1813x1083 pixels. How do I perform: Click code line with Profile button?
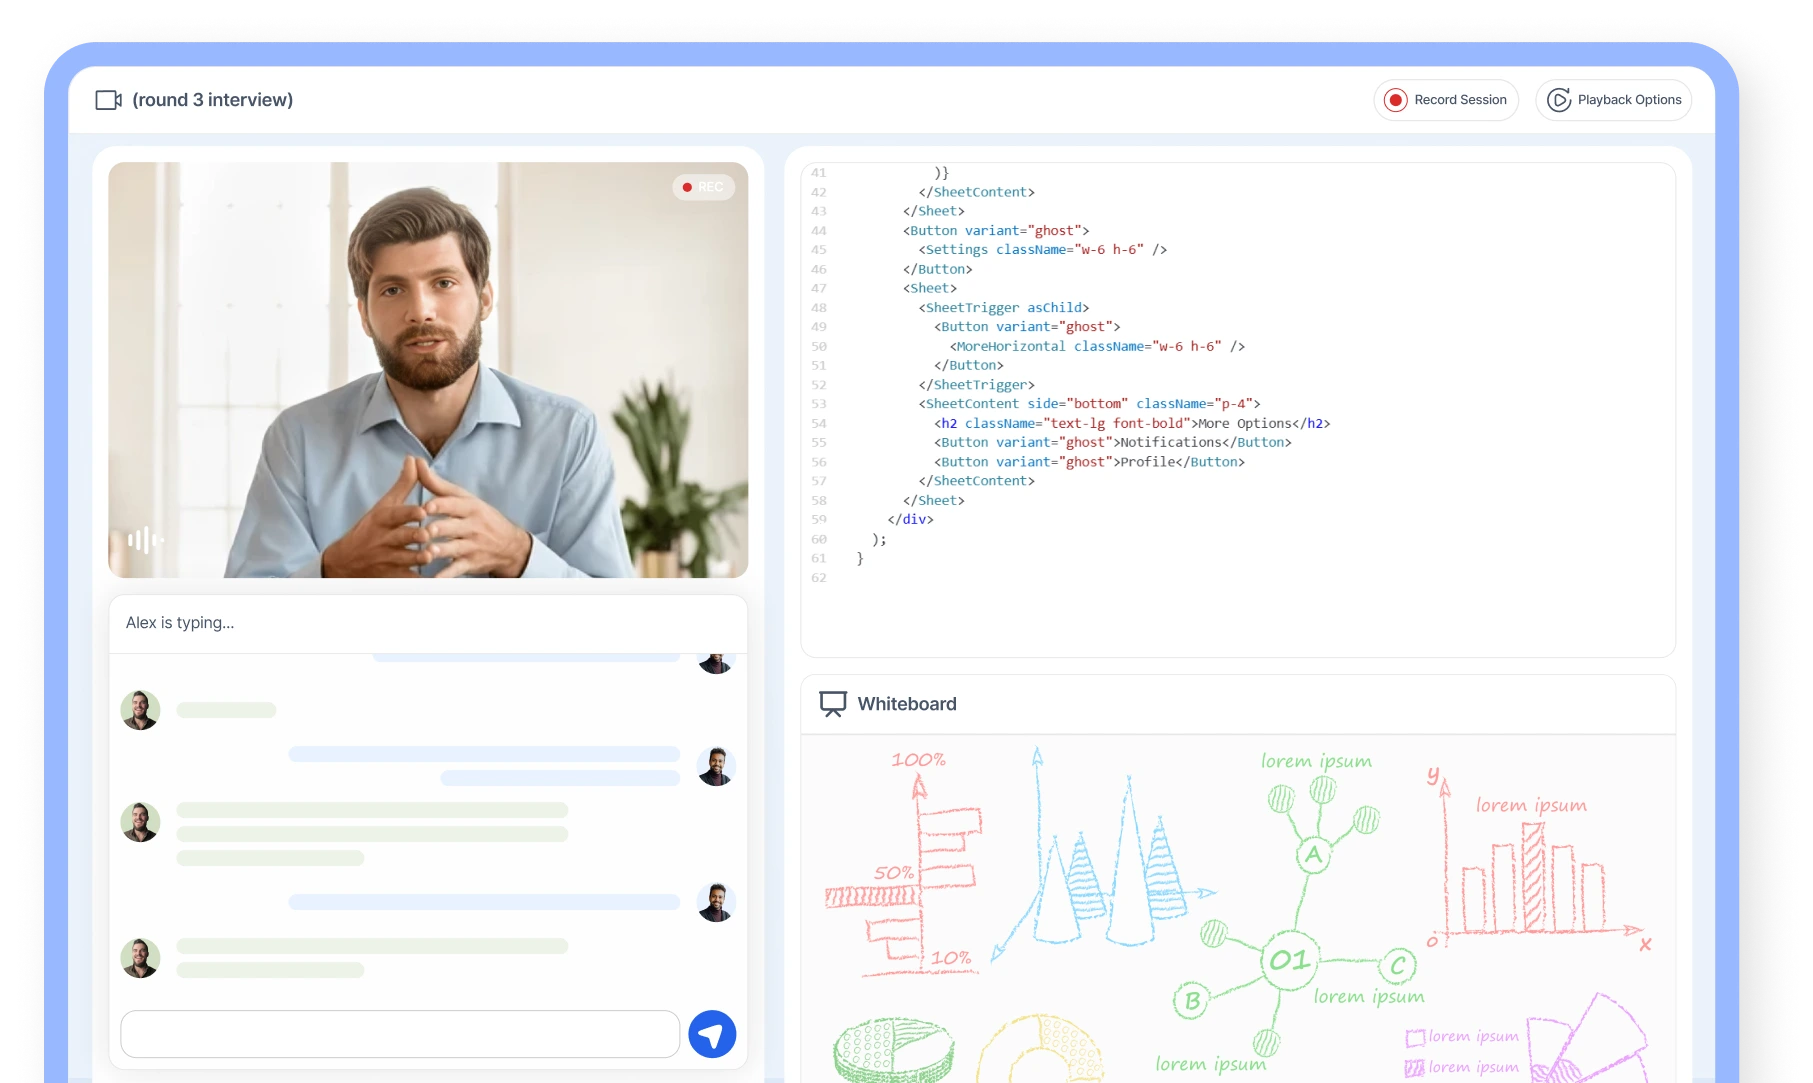tap(1089, 462)
